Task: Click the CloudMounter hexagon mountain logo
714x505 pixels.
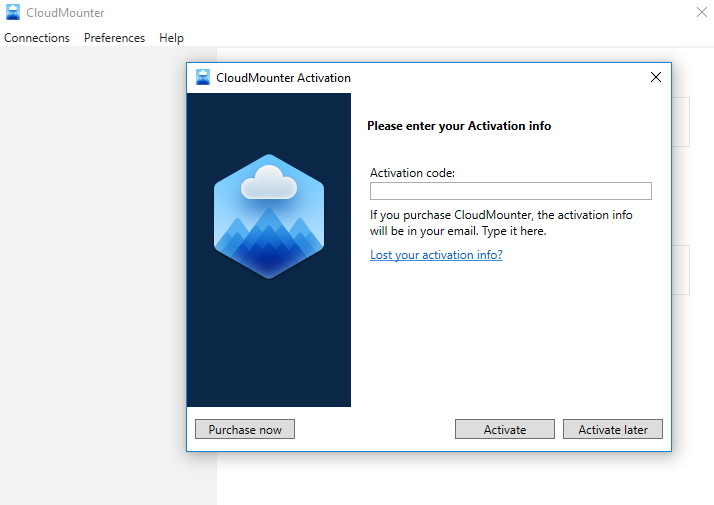Action: [x=269, y=216]
